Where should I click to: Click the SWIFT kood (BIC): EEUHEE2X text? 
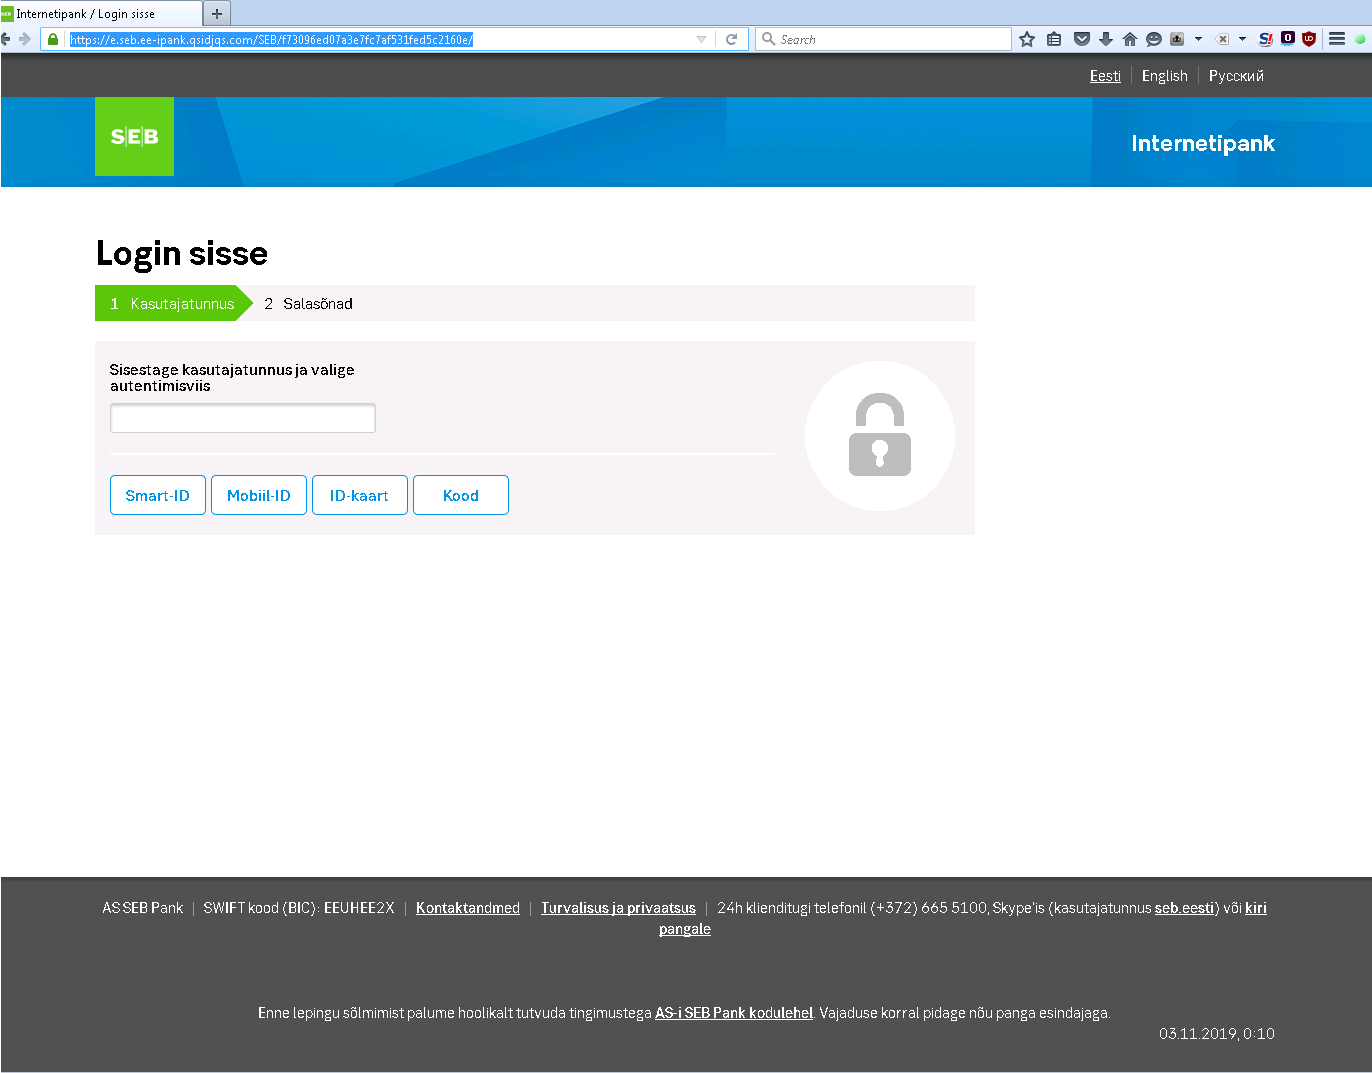(x=299, y=908)
